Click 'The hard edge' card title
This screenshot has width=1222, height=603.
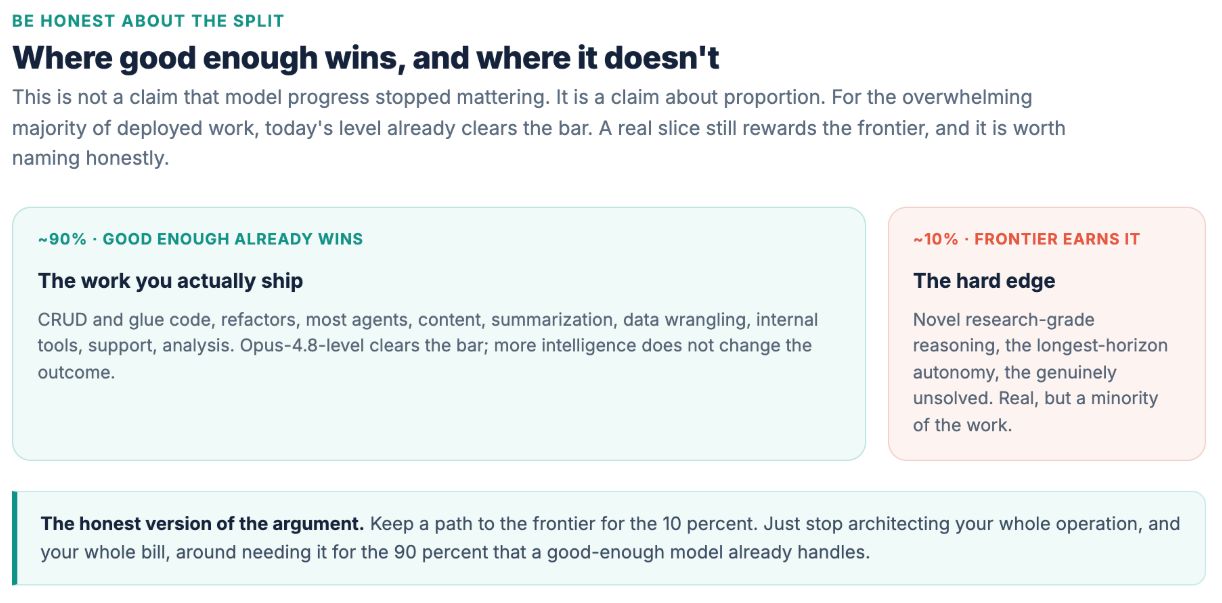click(x=984, y=281)
